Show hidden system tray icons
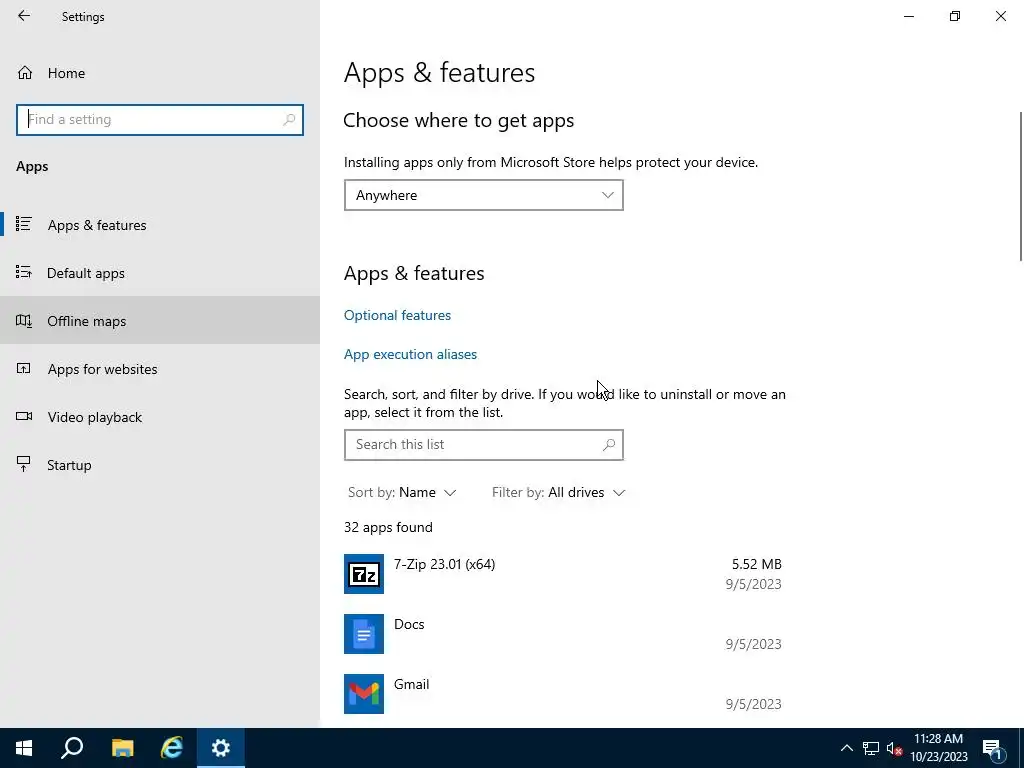Viewport: 1024px width, 768px height. click(846, 748)
